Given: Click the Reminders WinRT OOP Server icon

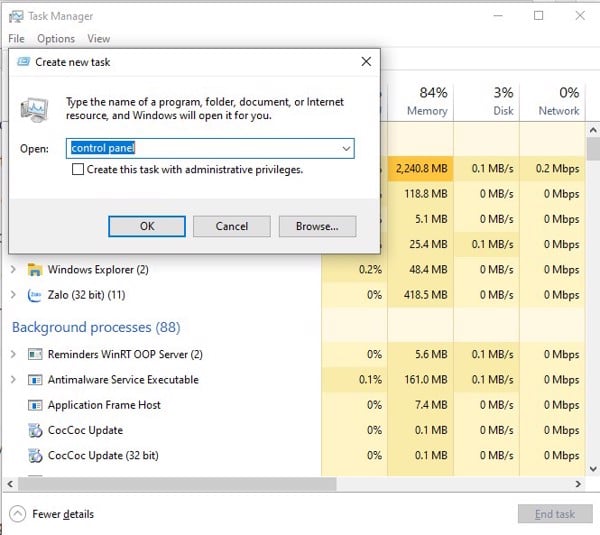Looking at the screenshot, I should click(x=35, y=354).
